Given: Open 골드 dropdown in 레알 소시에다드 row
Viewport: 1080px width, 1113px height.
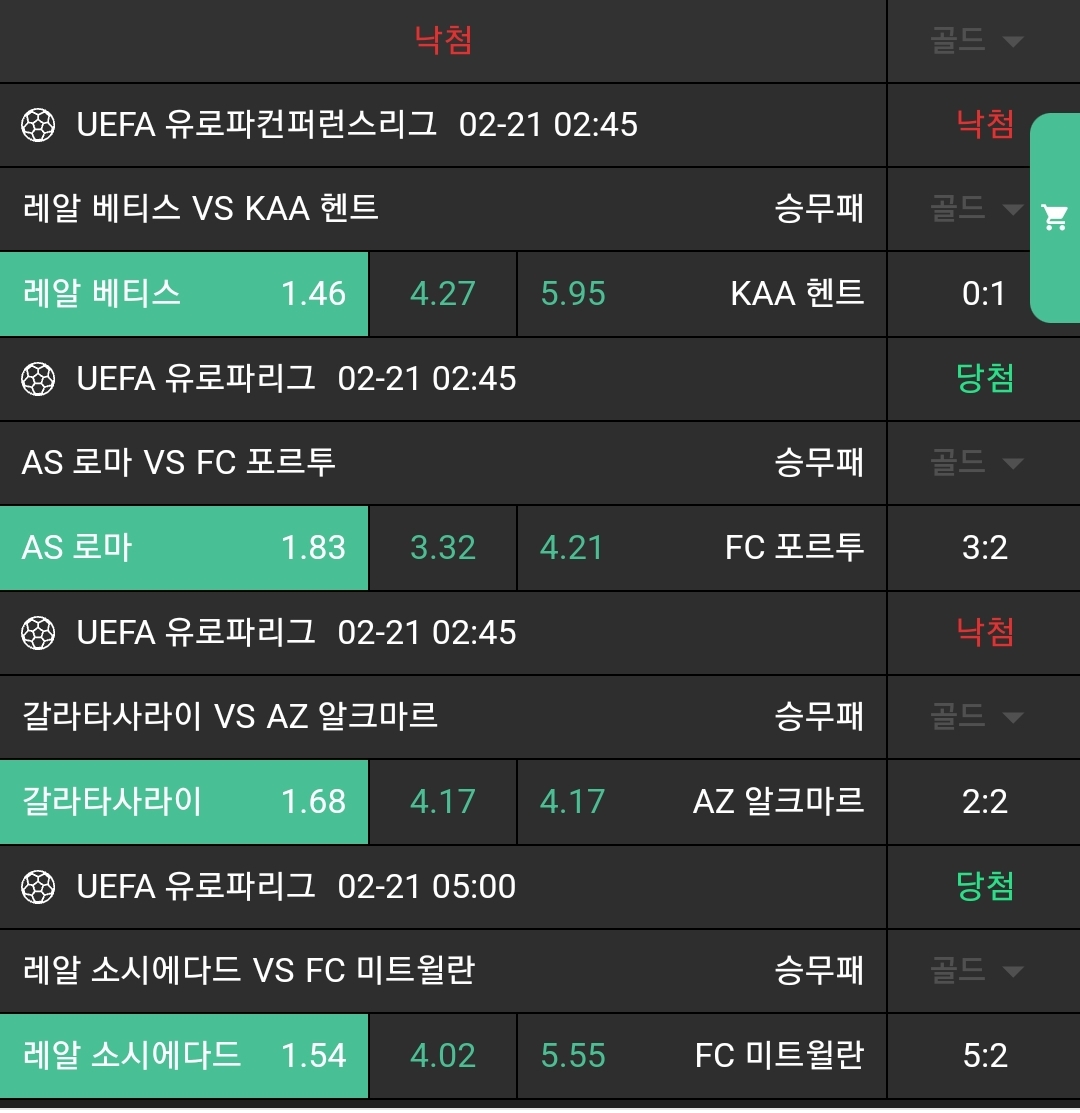Looking at the screenshot, I should (977, 971).
